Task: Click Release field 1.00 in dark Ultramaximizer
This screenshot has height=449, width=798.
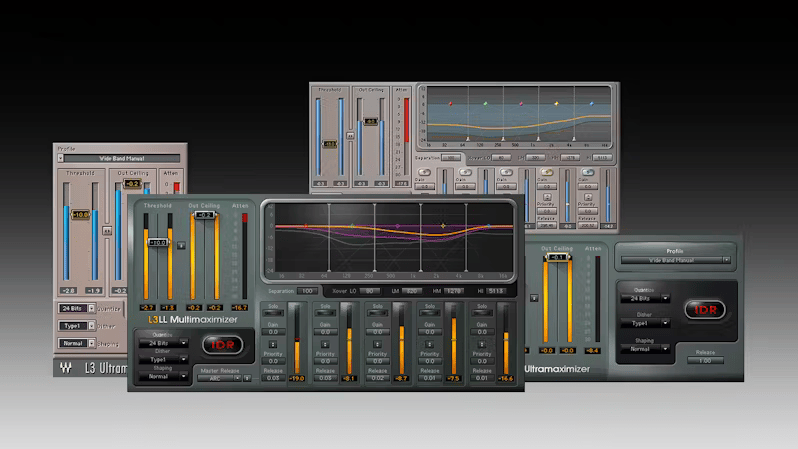Action: click(705, 360)
